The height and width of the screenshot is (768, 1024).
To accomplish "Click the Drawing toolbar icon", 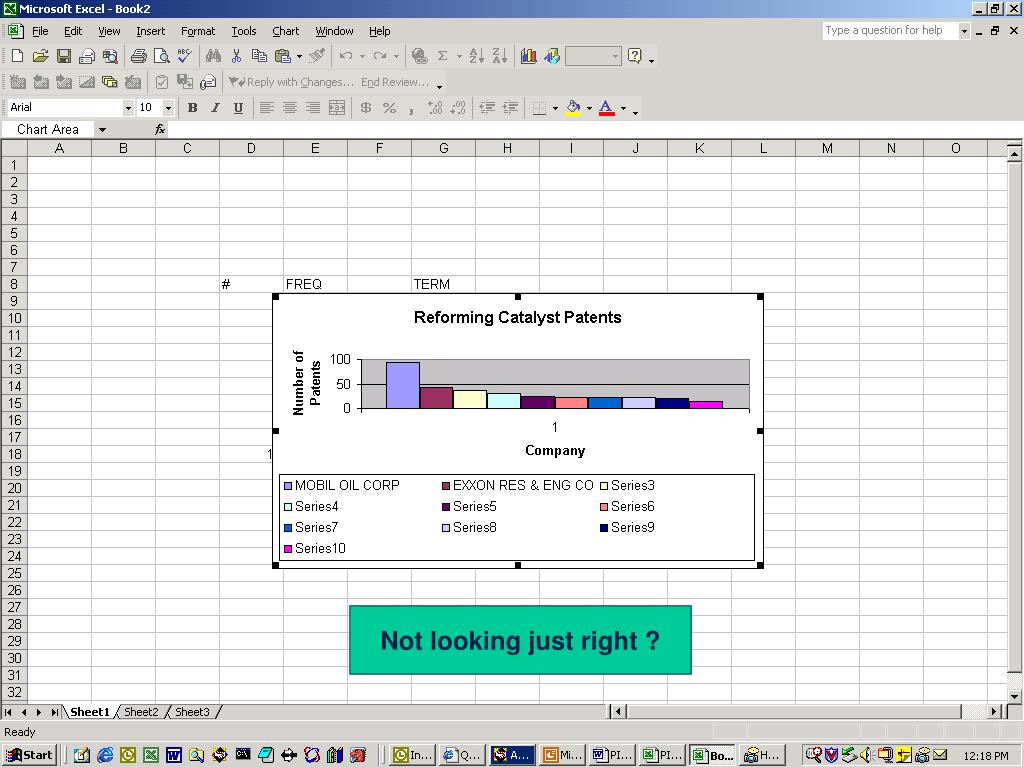I will click(552, 56).
